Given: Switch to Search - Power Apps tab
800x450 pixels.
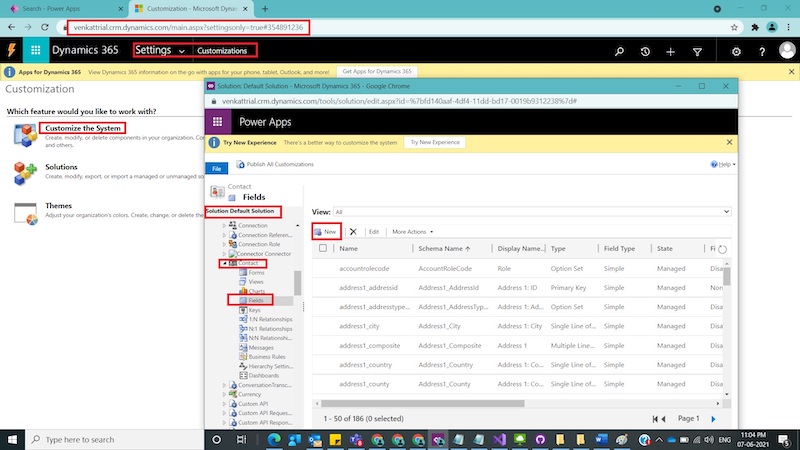Looking at the screenshot, I should point(64,9).
